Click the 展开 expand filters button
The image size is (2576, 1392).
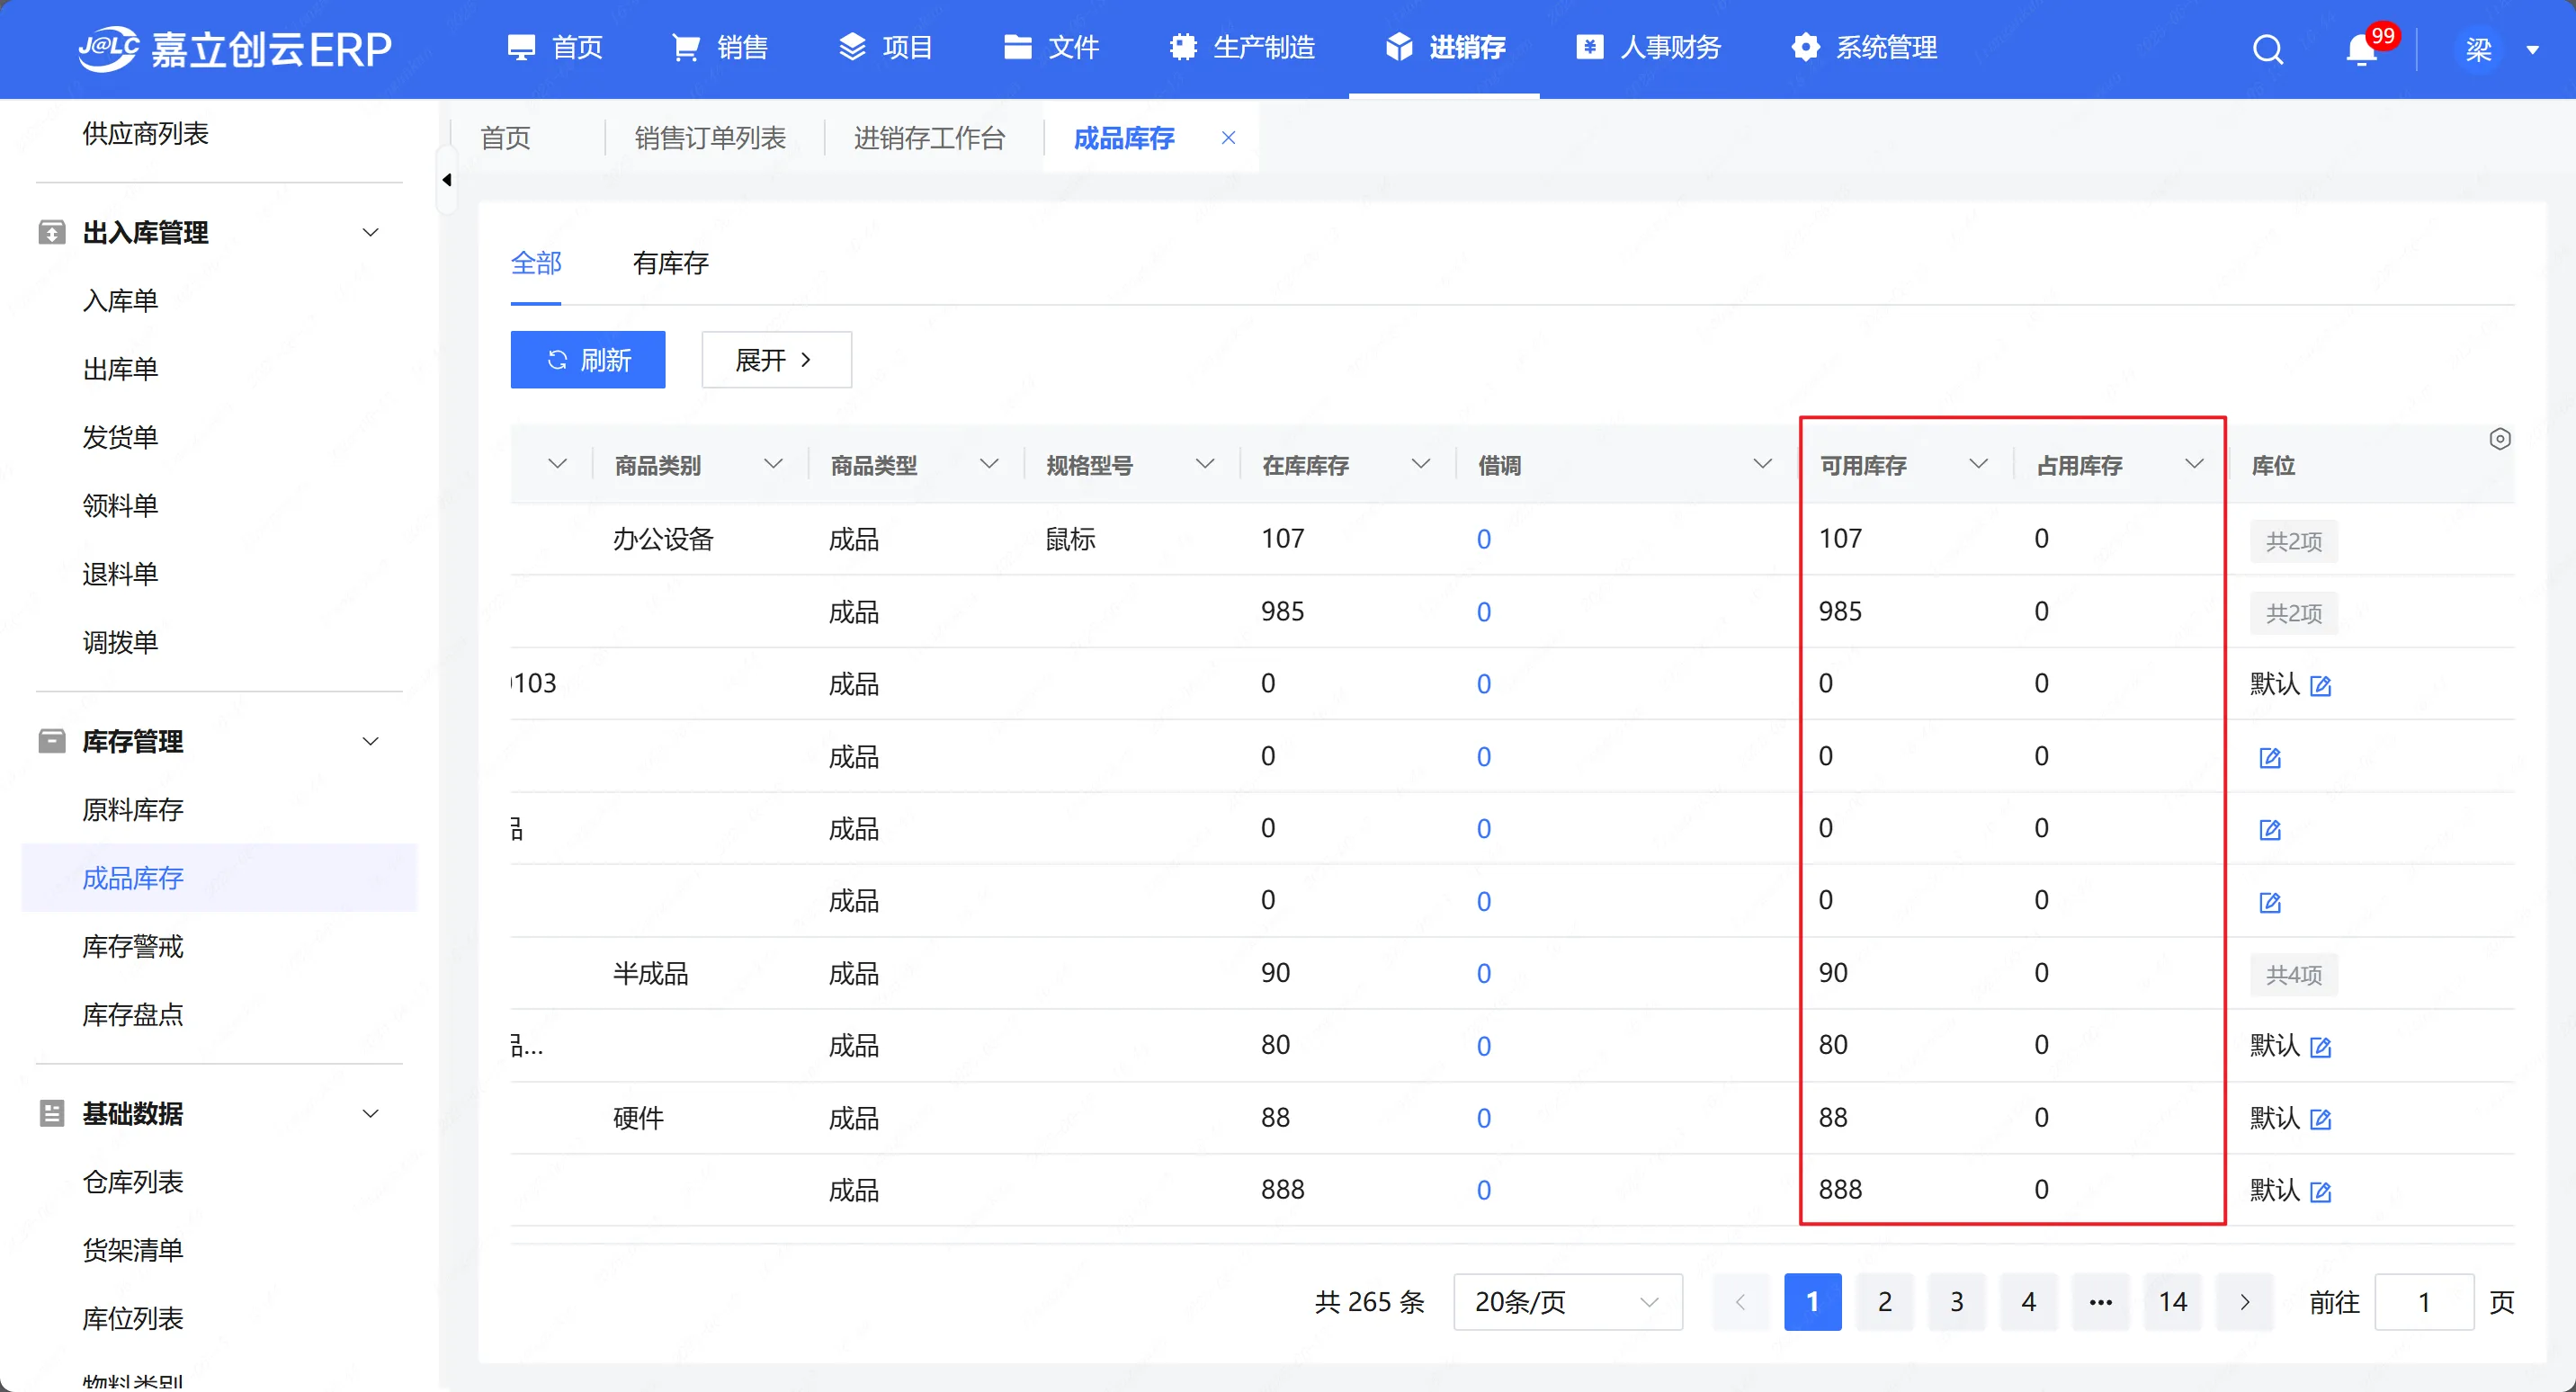coord(776,360)
